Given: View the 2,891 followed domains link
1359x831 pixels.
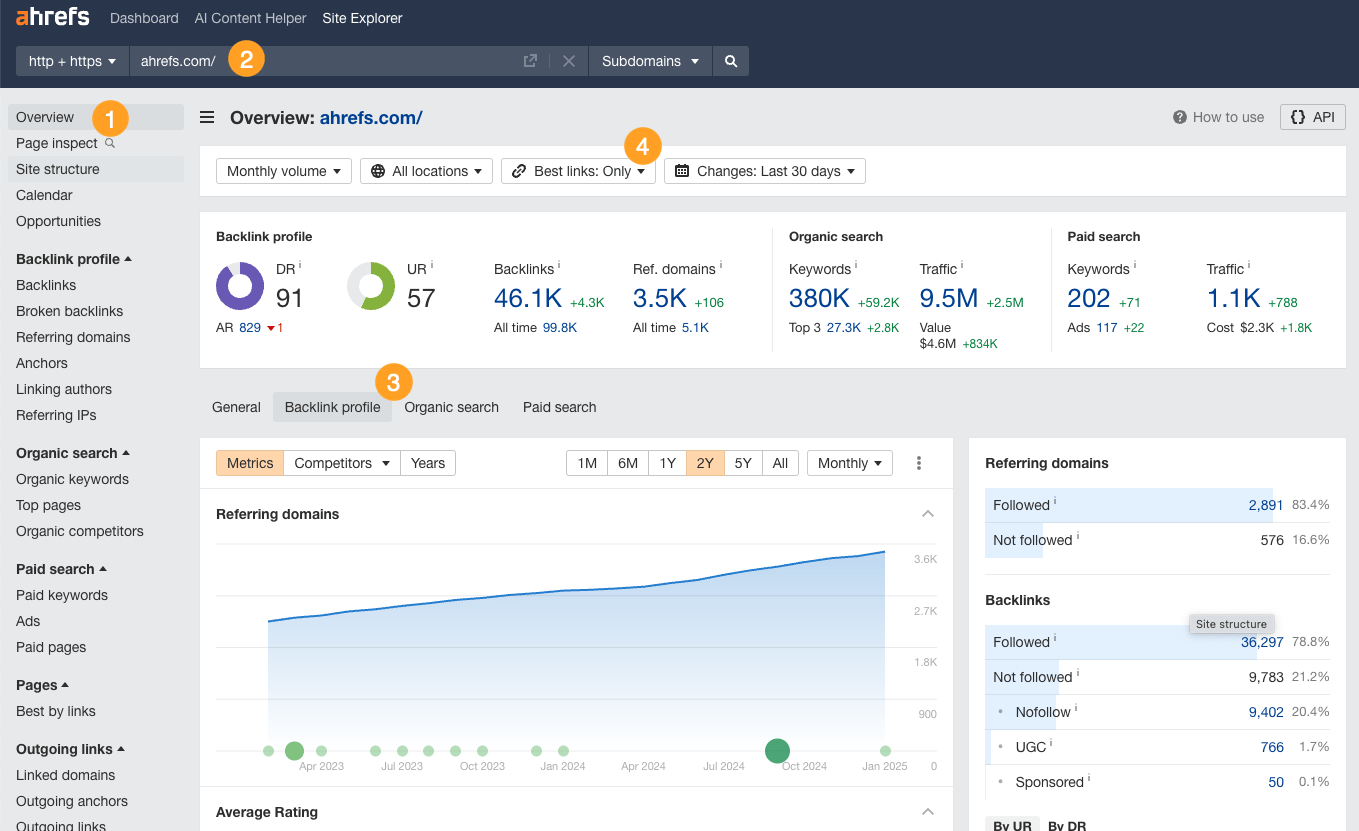Looking at the screenshot, I should pyautogui.click(x=1266, y=505).
